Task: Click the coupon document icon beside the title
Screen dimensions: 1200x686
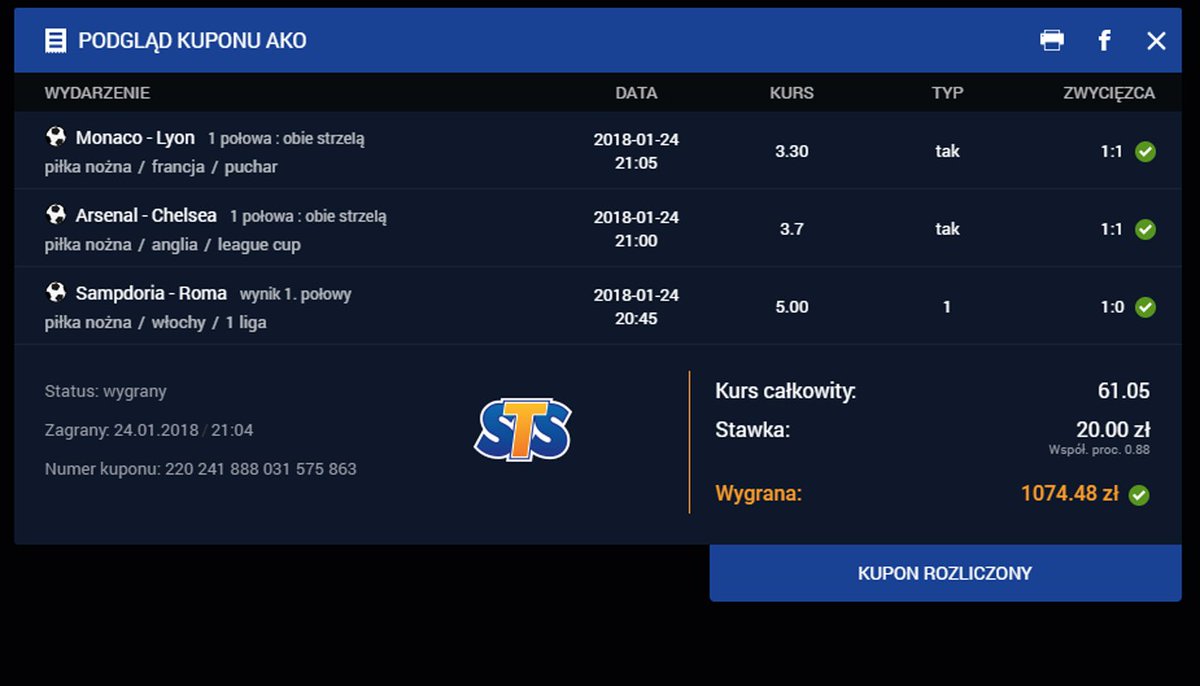Action: tap(56, 40)
